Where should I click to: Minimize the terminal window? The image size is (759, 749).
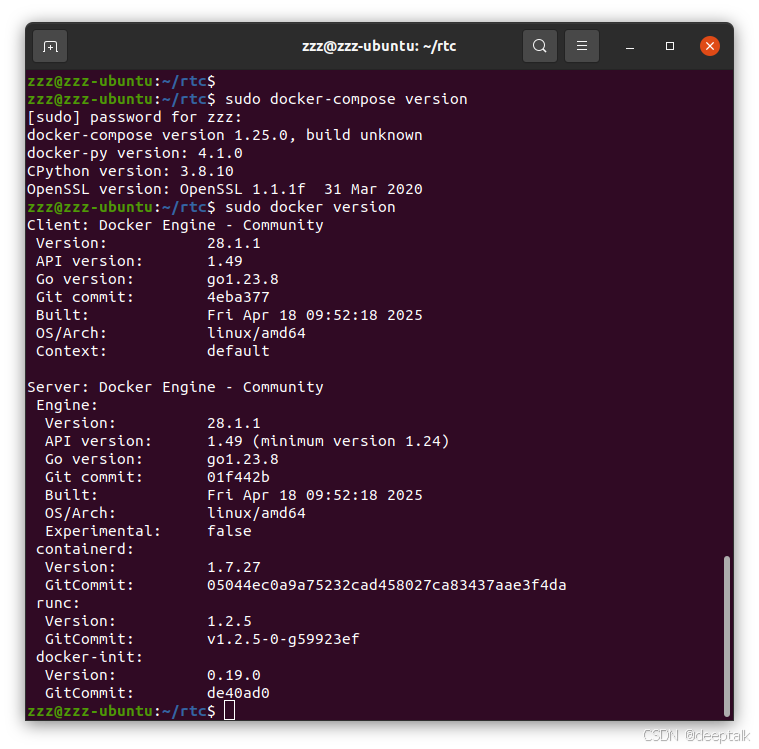[x=630, y=46]
